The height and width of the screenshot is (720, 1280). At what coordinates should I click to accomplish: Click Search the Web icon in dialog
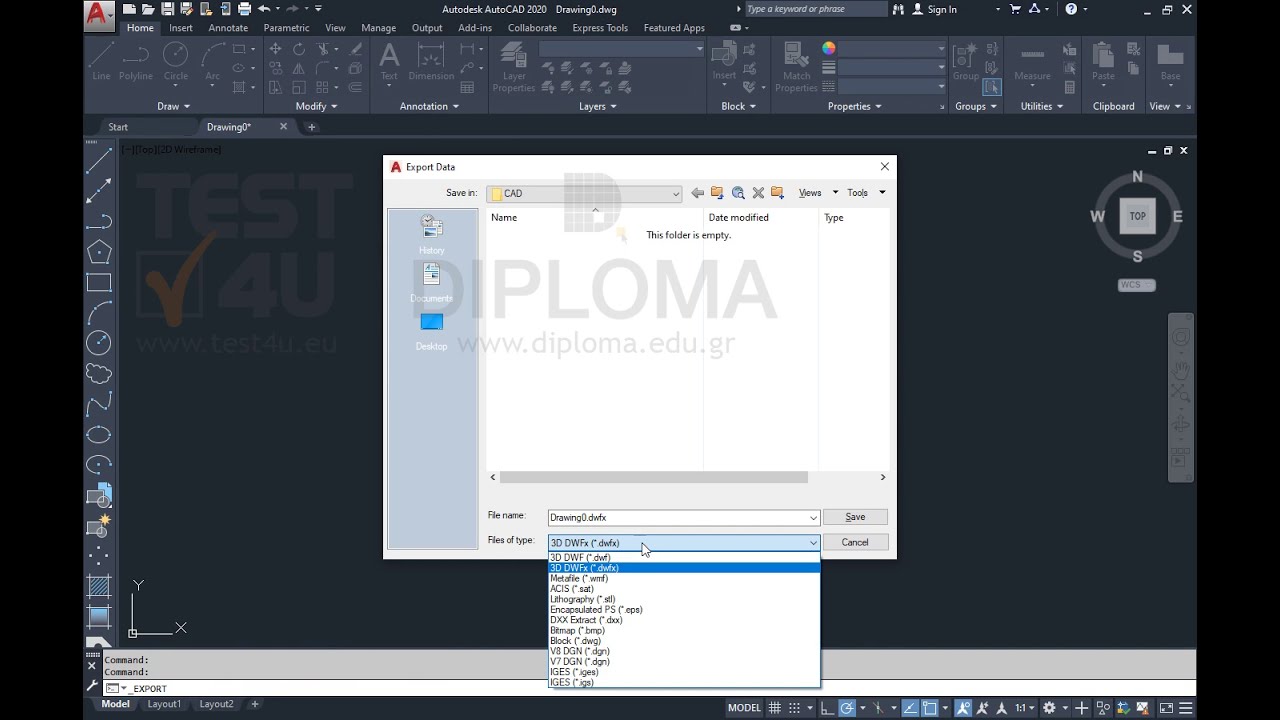pyautogui.click(x=738, y=193)
